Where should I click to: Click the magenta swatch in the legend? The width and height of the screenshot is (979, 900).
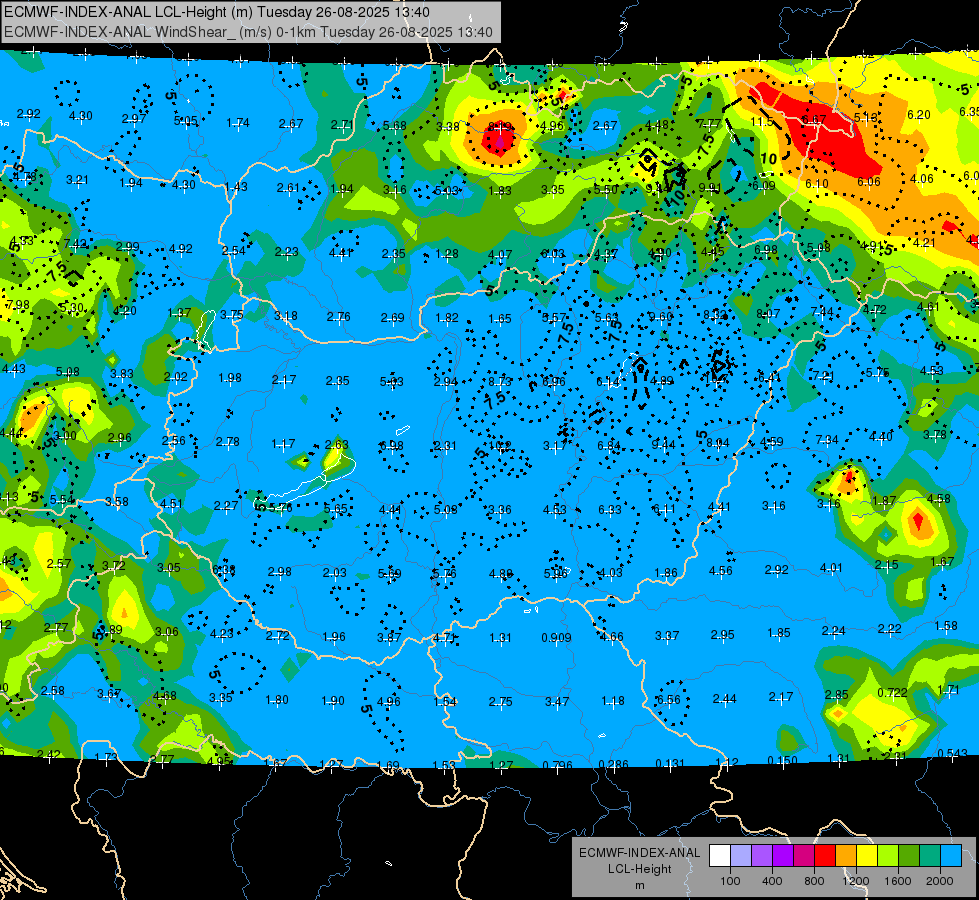804,856
